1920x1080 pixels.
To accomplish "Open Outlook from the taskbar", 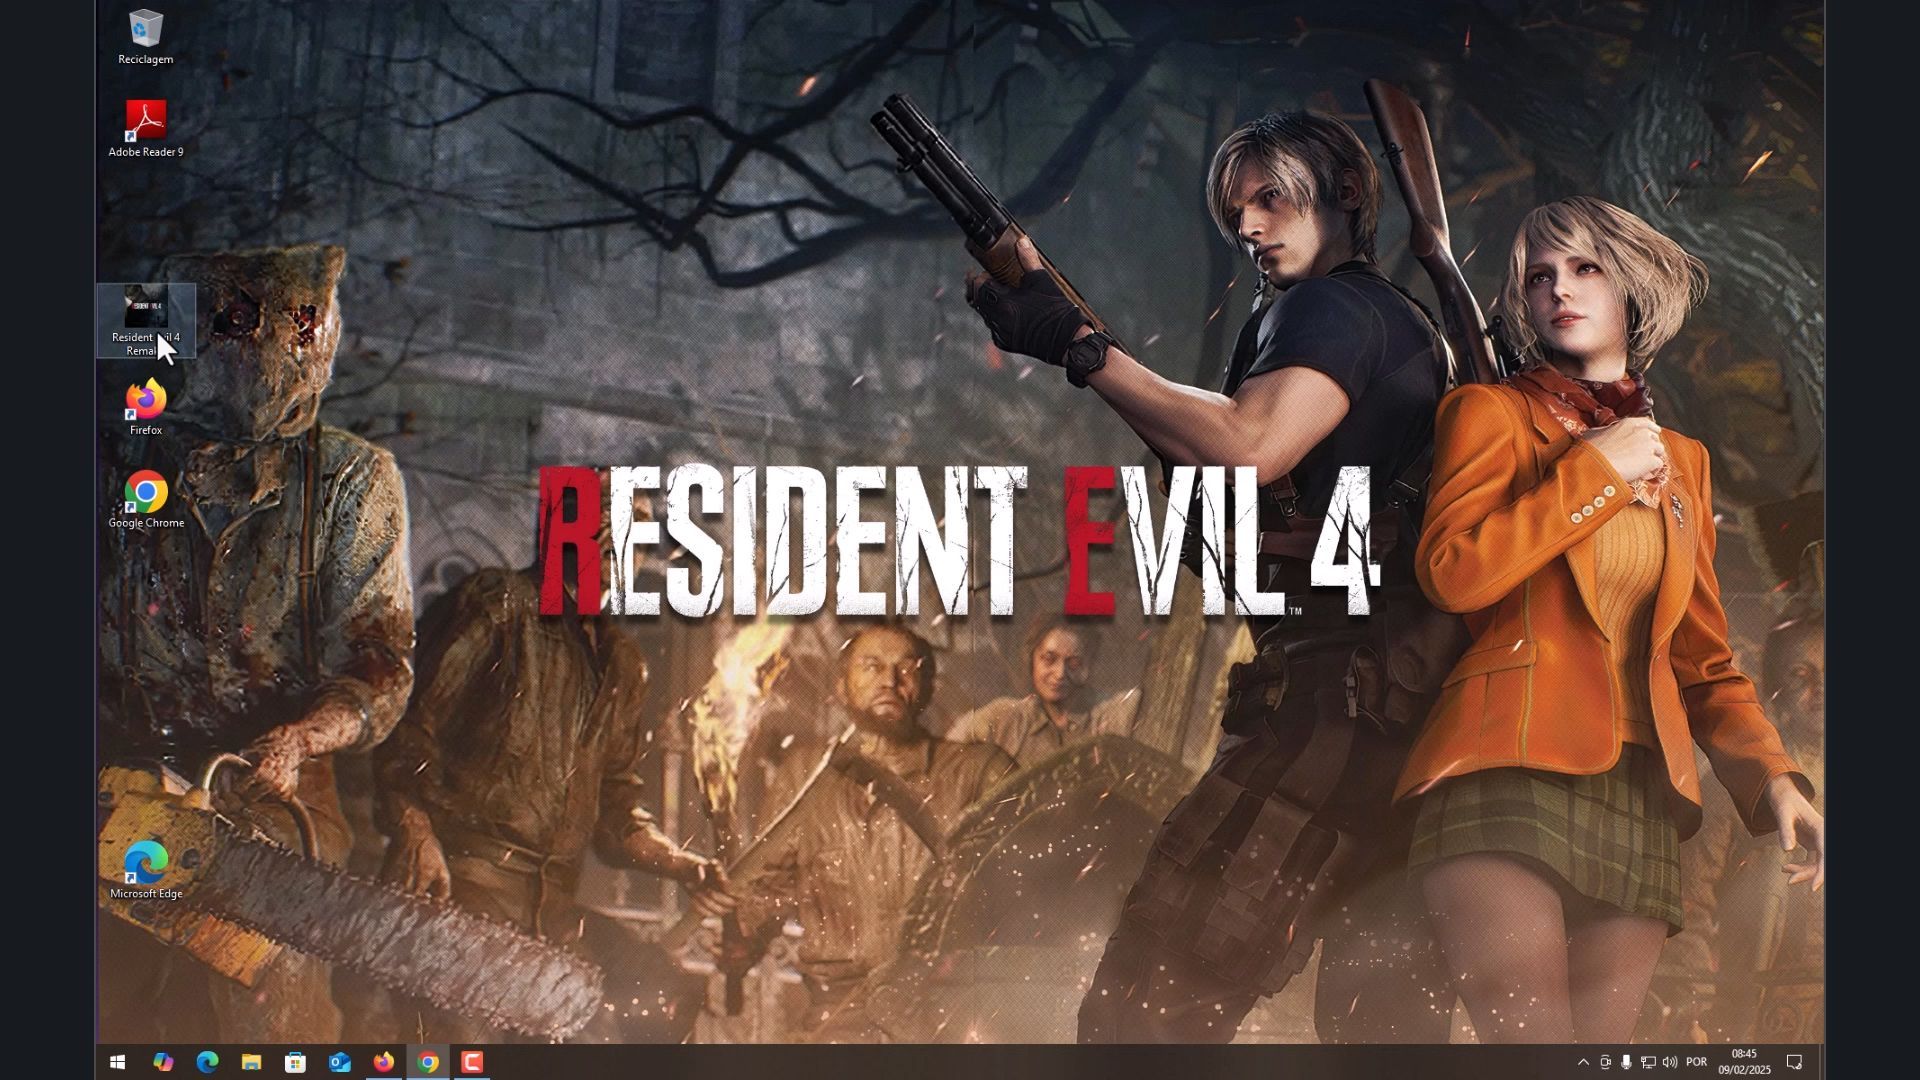I will pos(340,1062).
